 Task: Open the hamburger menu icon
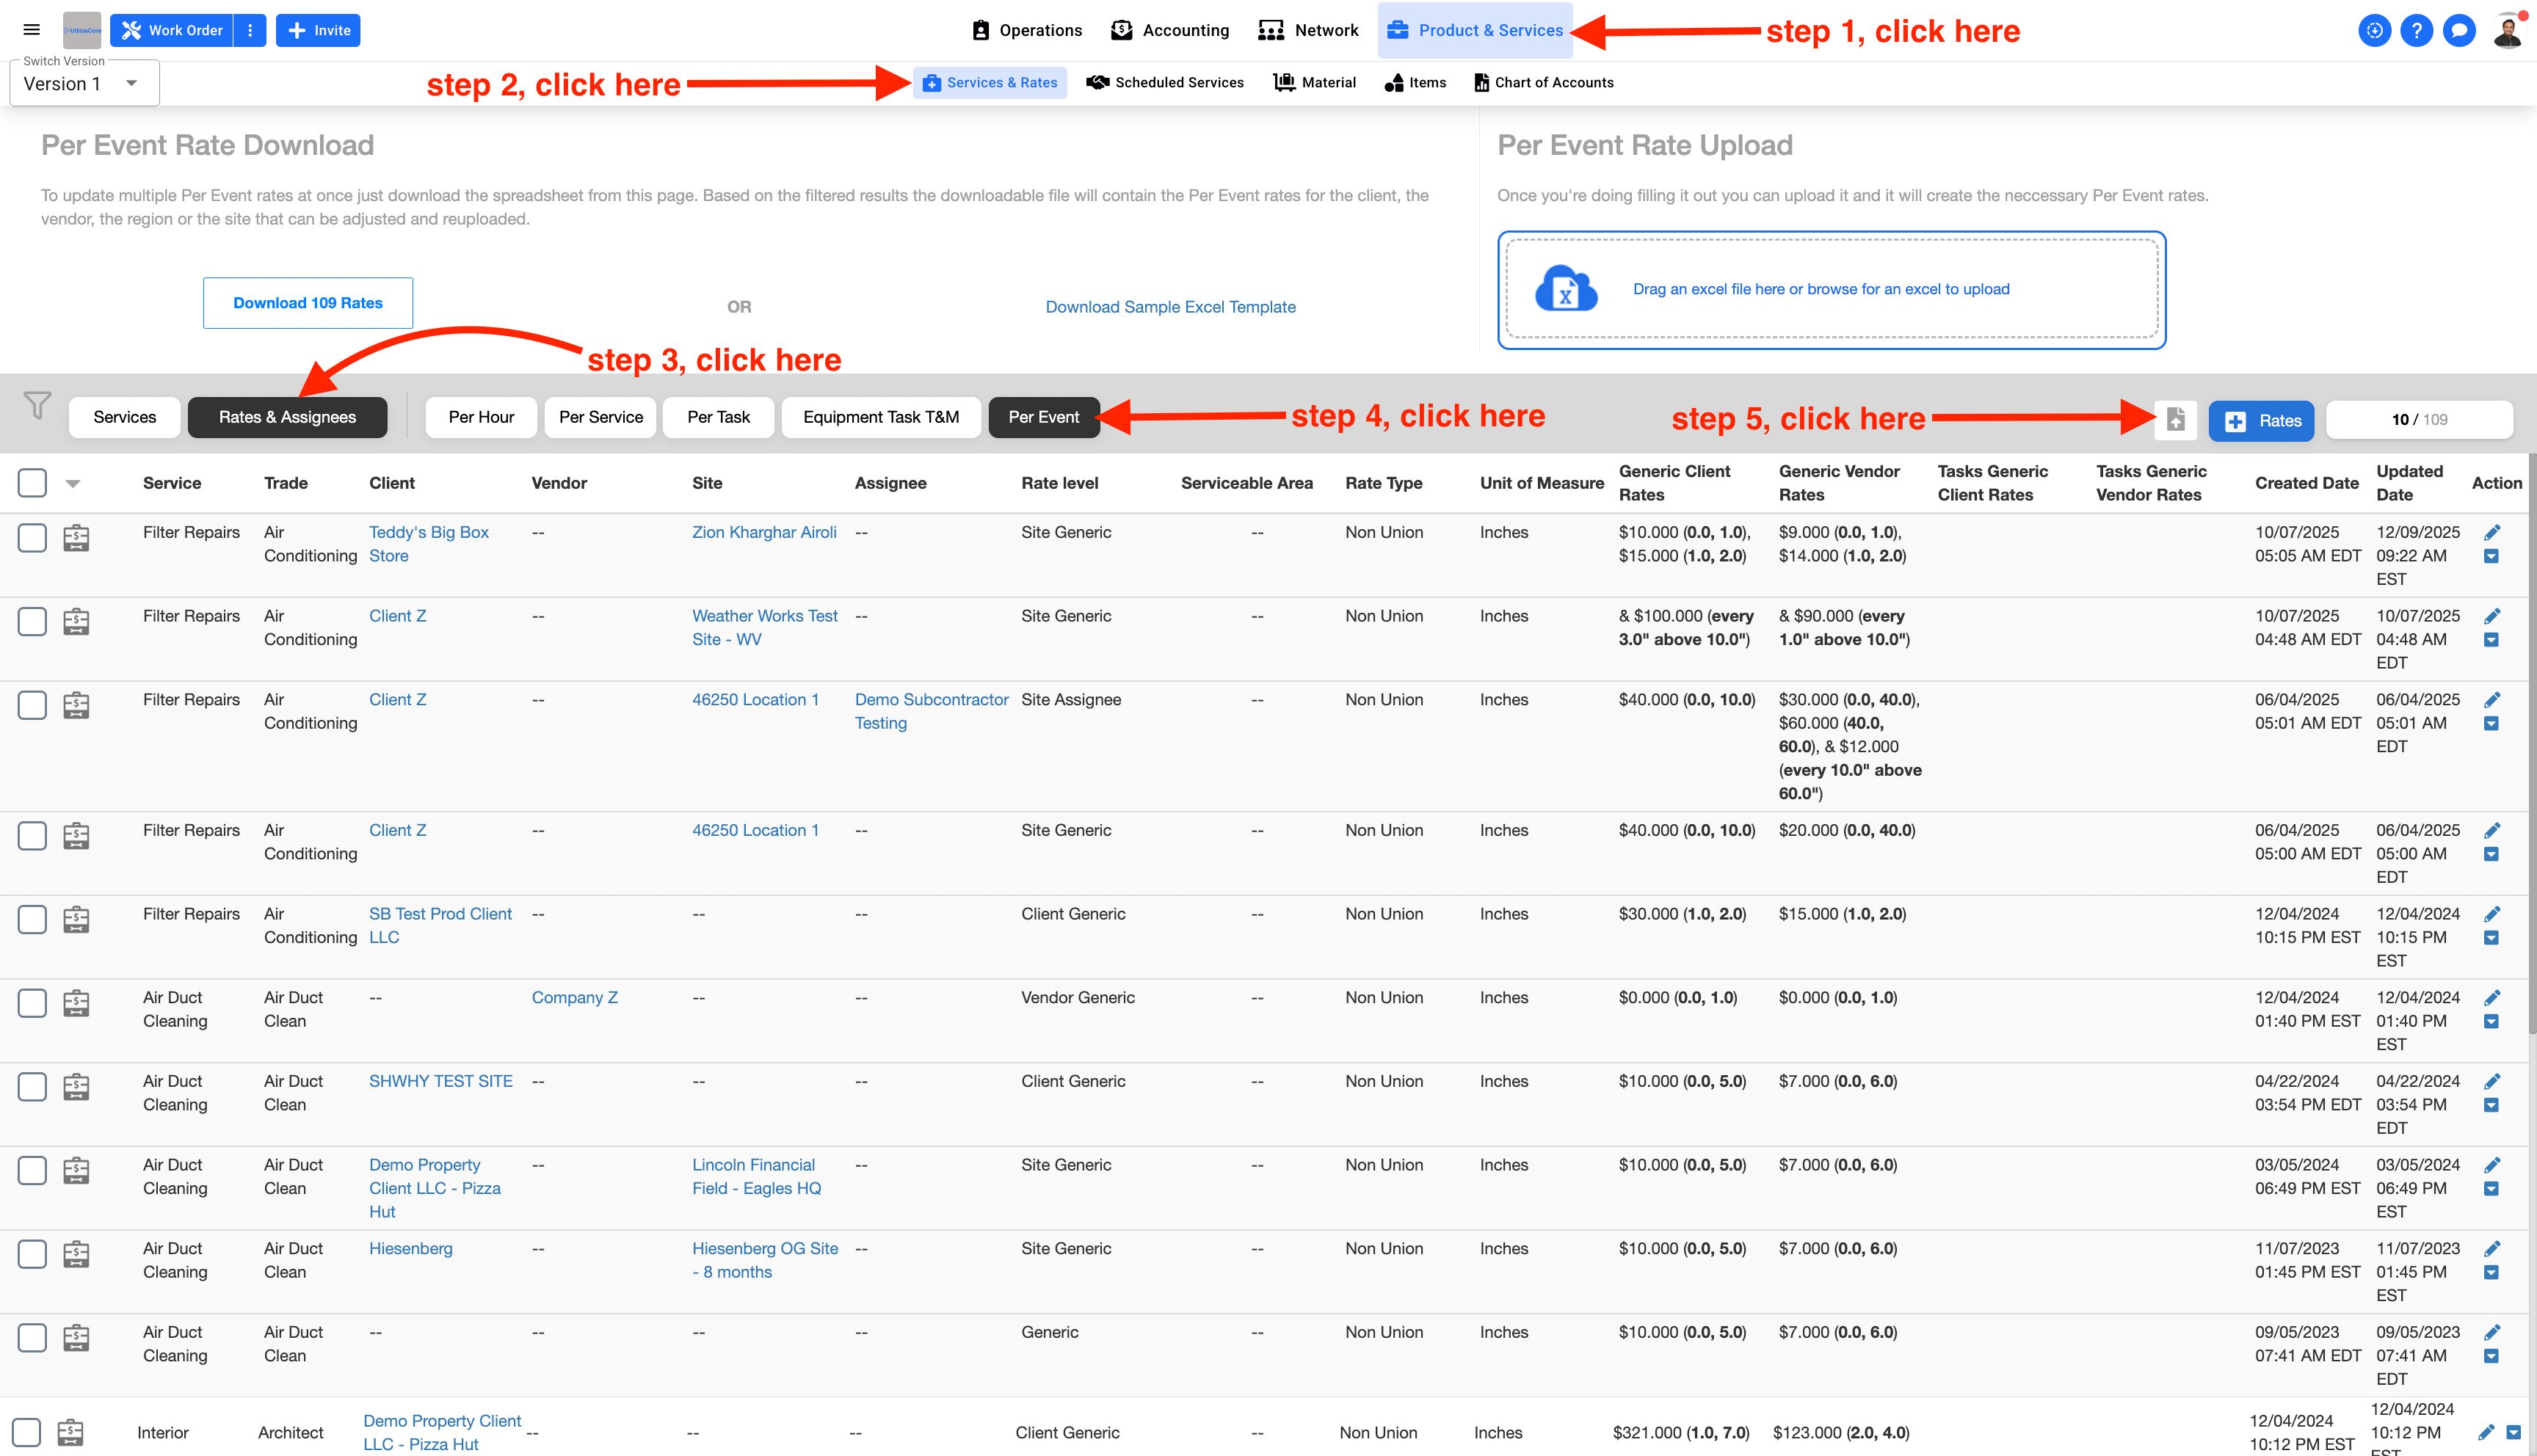coord(31,30)
